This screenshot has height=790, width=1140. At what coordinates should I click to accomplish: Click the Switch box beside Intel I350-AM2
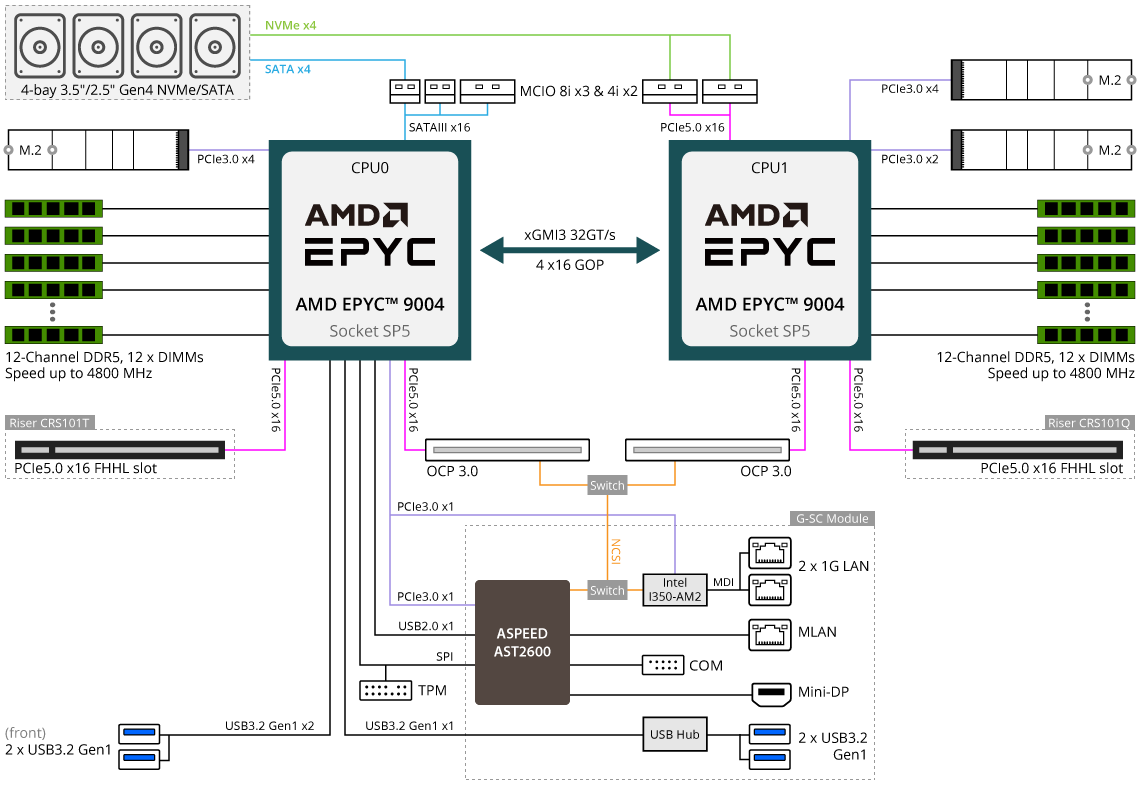[x=607, y=590]
